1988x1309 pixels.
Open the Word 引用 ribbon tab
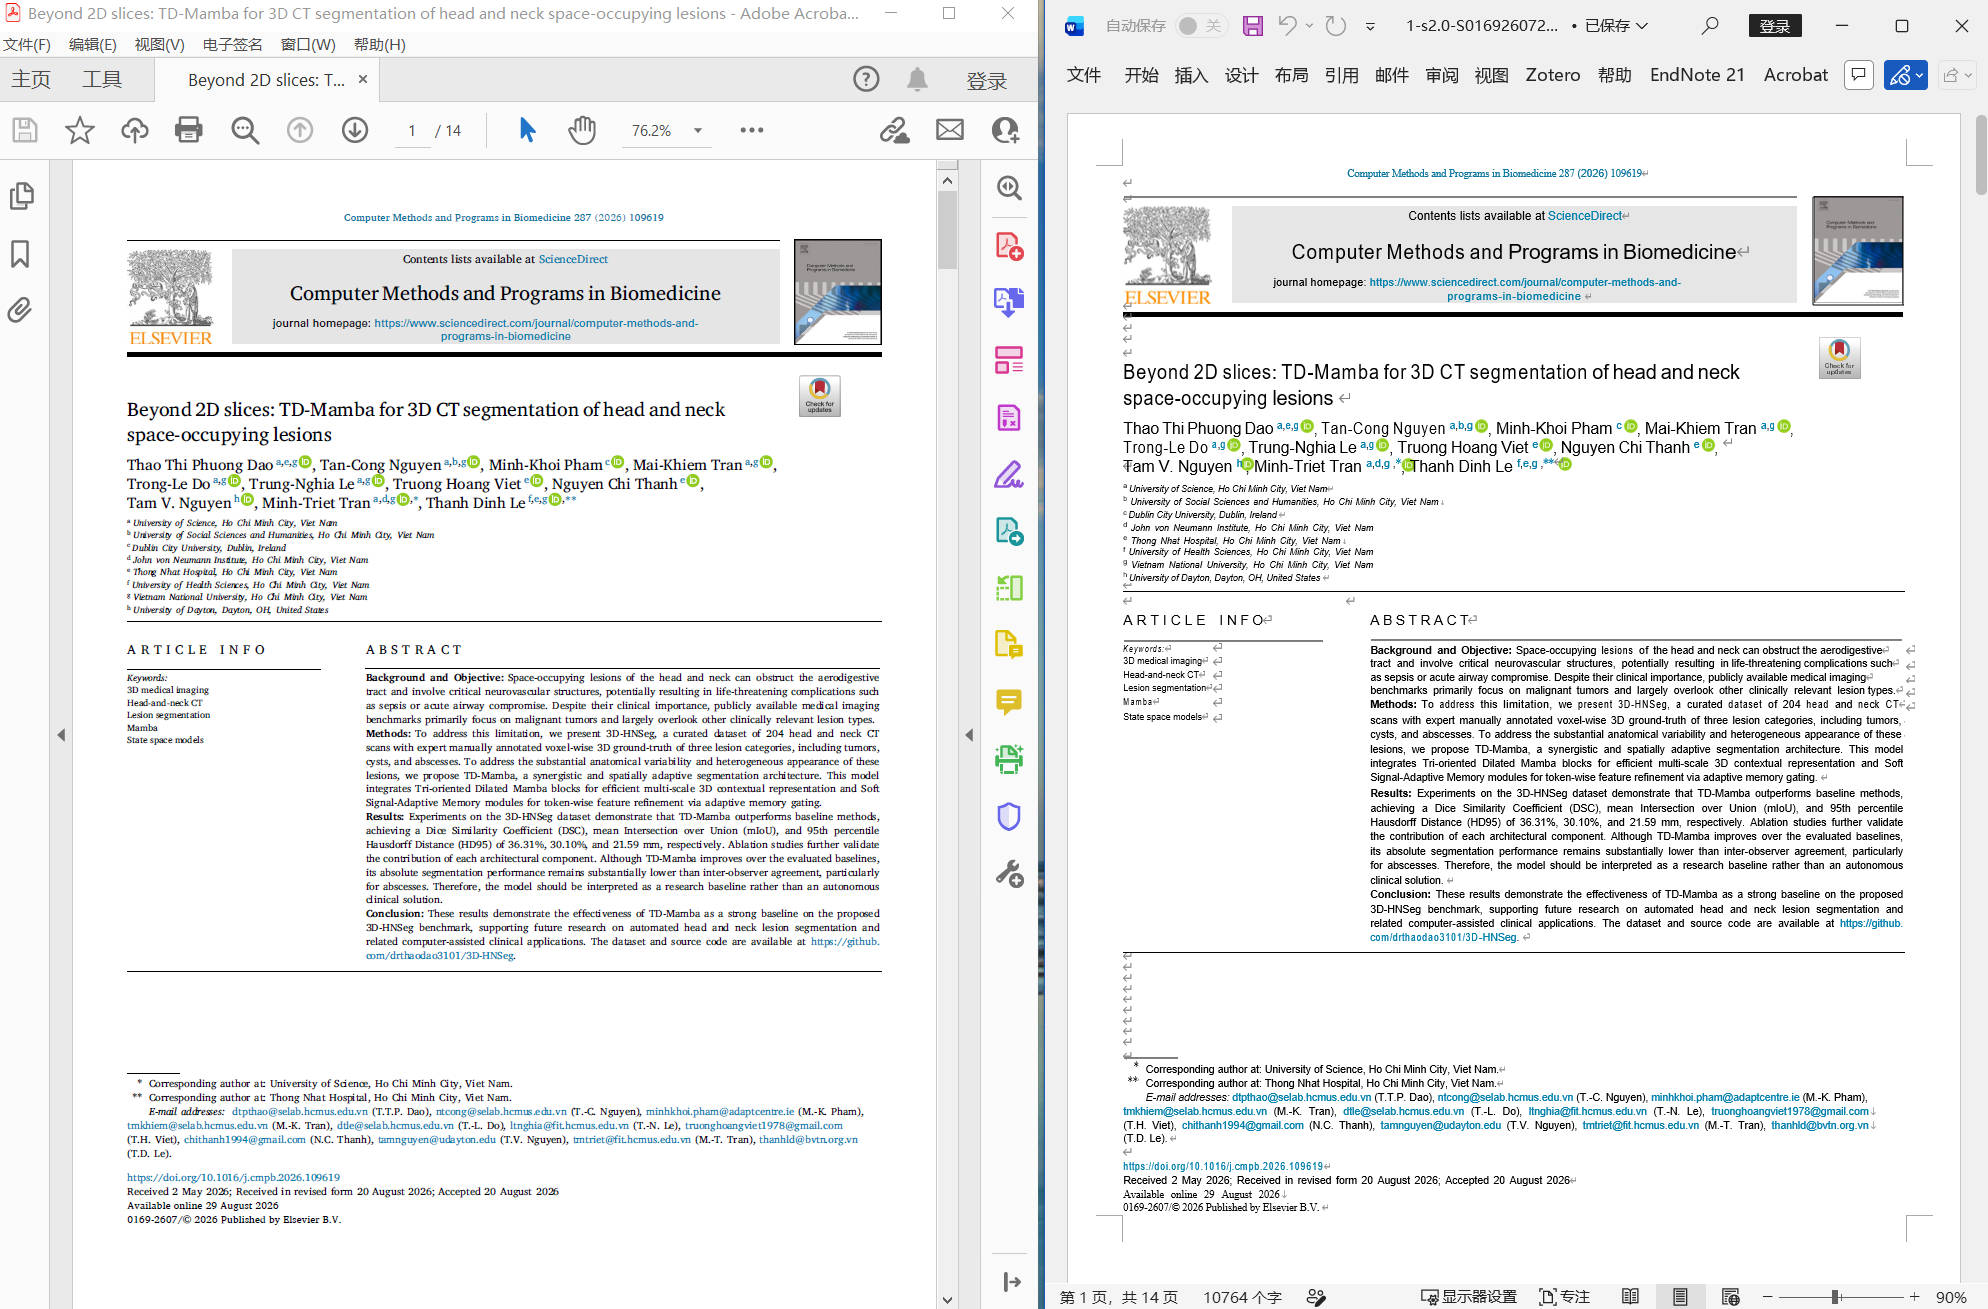[x=1341, y=75]
